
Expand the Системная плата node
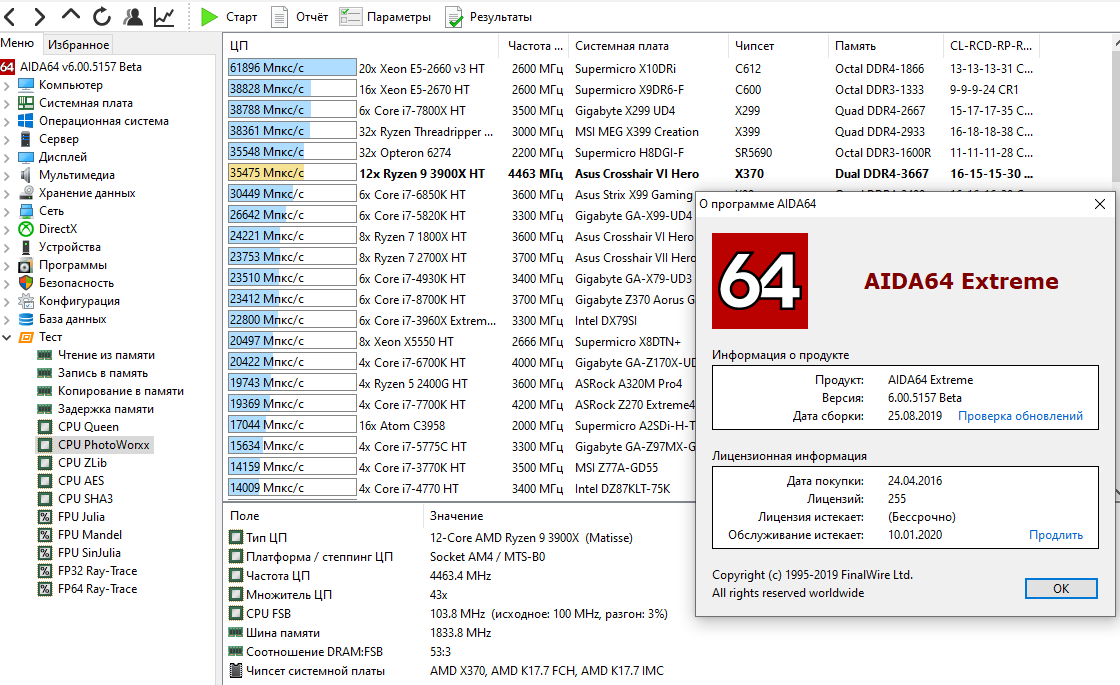click(6, 103)
